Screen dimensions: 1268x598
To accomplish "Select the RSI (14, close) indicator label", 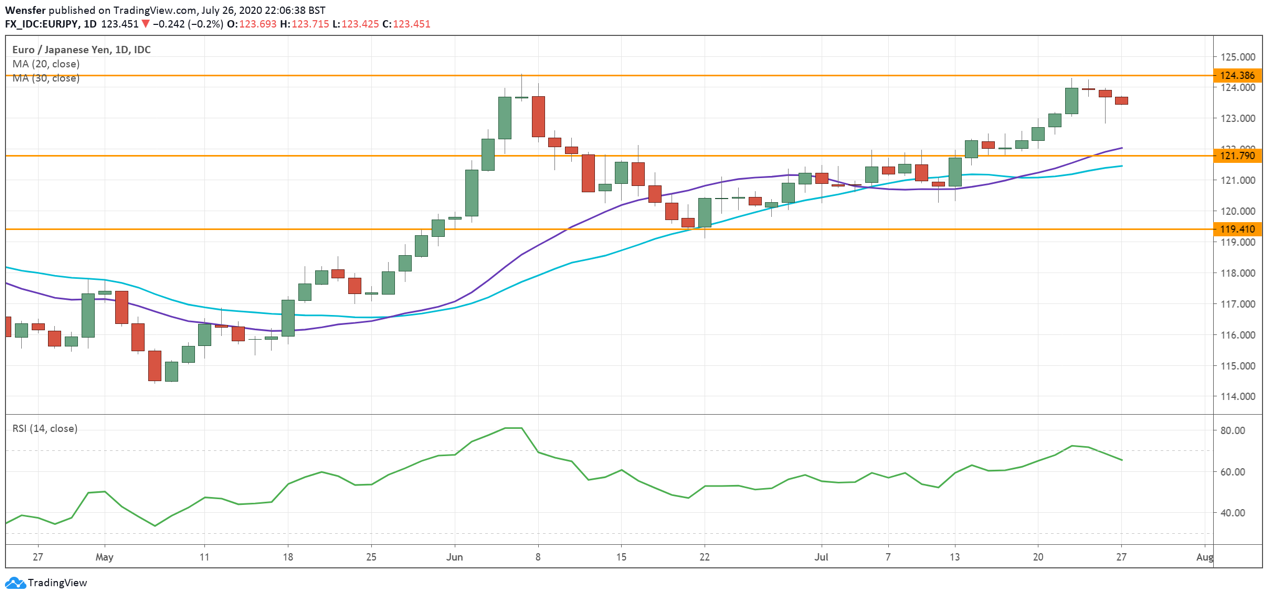I will (x=45, y=429).
